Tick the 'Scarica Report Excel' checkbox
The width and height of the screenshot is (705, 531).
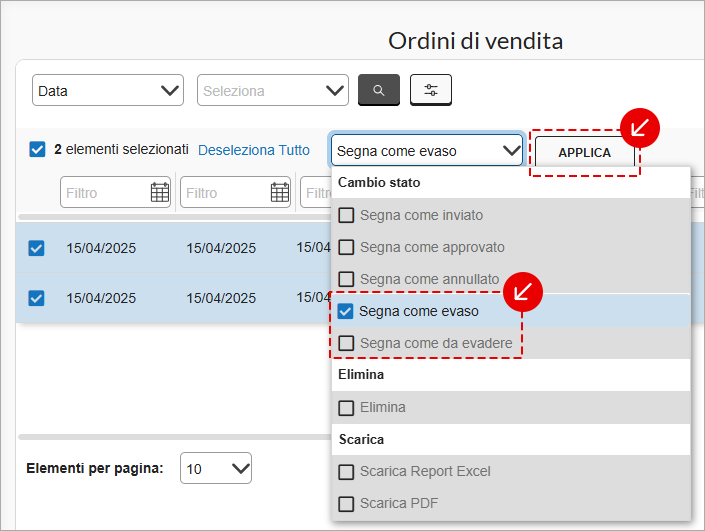click(x=346, y=472)
